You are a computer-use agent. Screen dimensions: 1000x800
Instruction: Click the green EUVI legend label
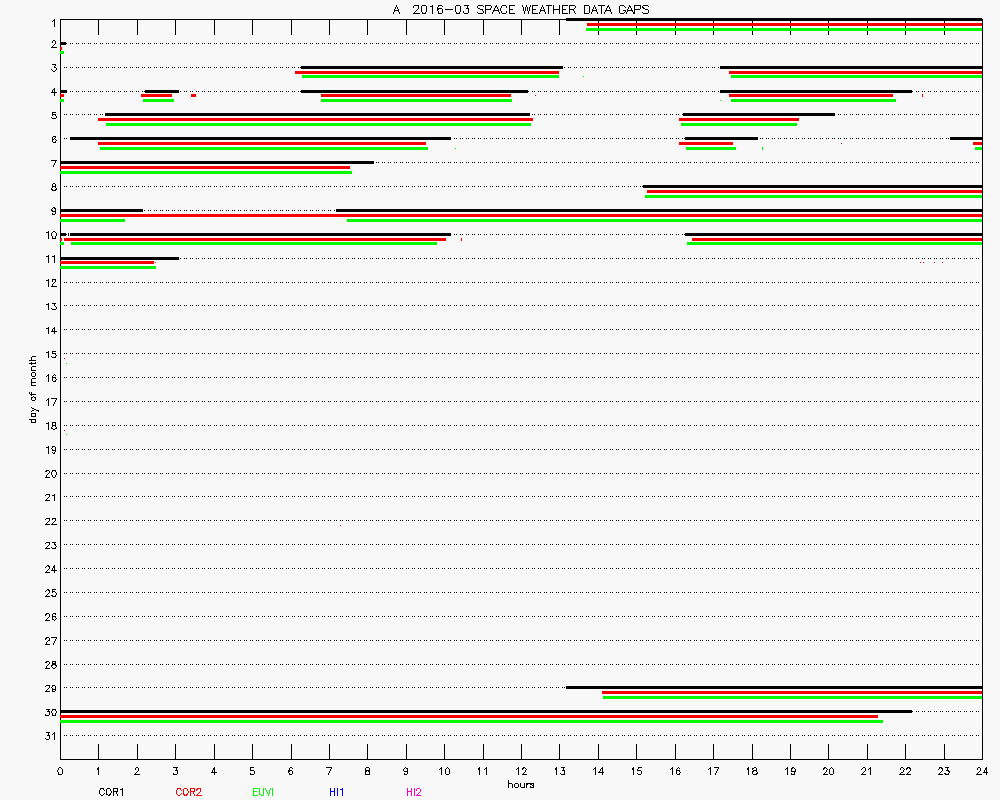coord(263,792)
